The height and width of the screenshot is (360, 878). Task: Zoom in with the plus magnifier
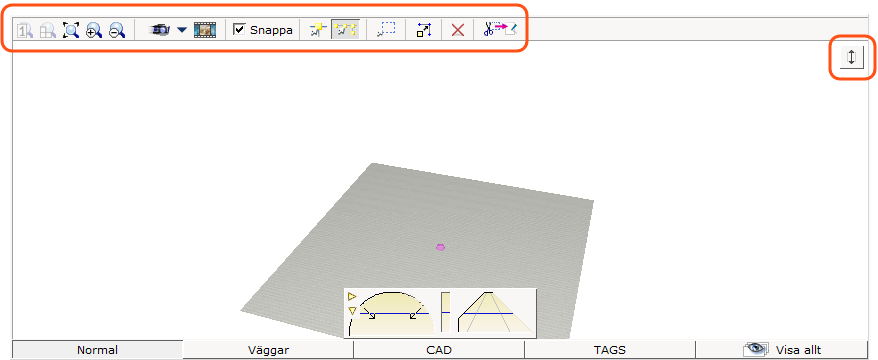coord(94,30)
